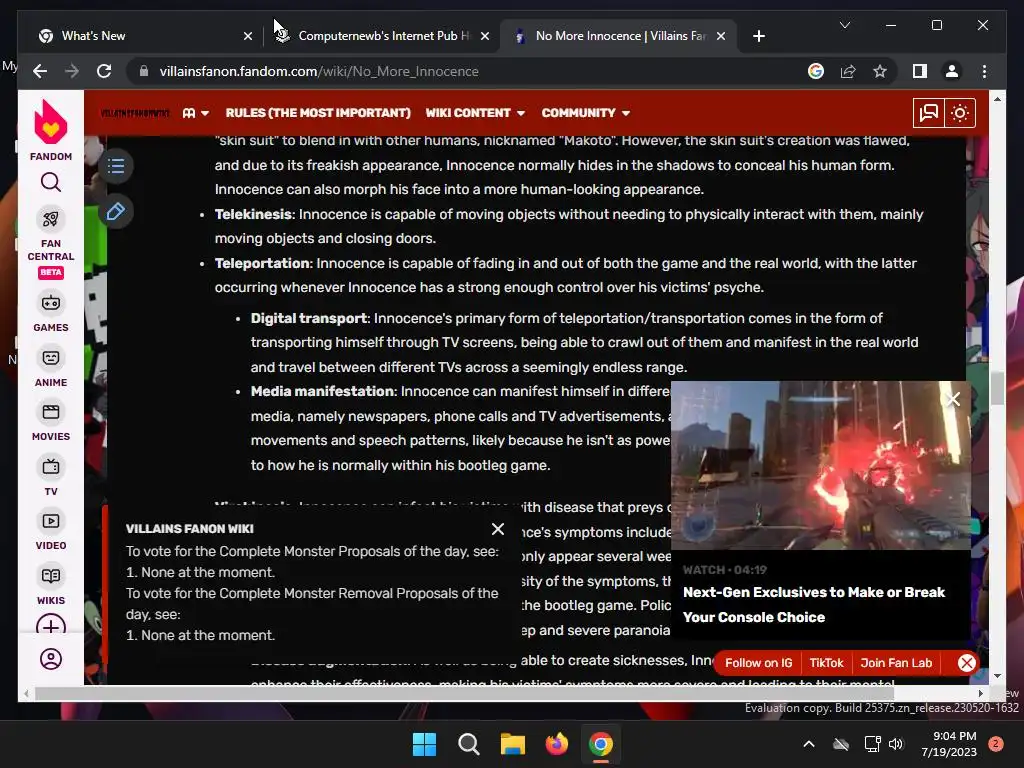Screen dimensions: 1024x768
Task: Open the Wikis section in sidebar
Action: tap(50, 586)
